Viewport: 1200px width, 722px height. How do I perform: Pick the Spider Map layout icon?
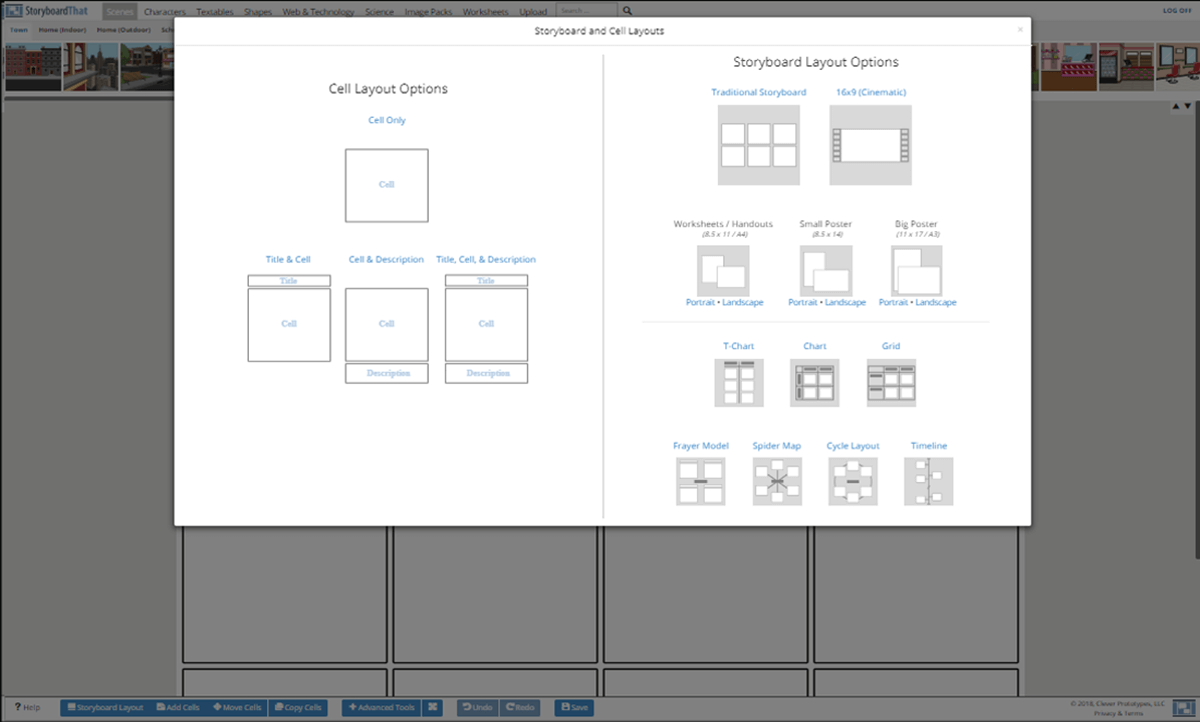(777, 482)
